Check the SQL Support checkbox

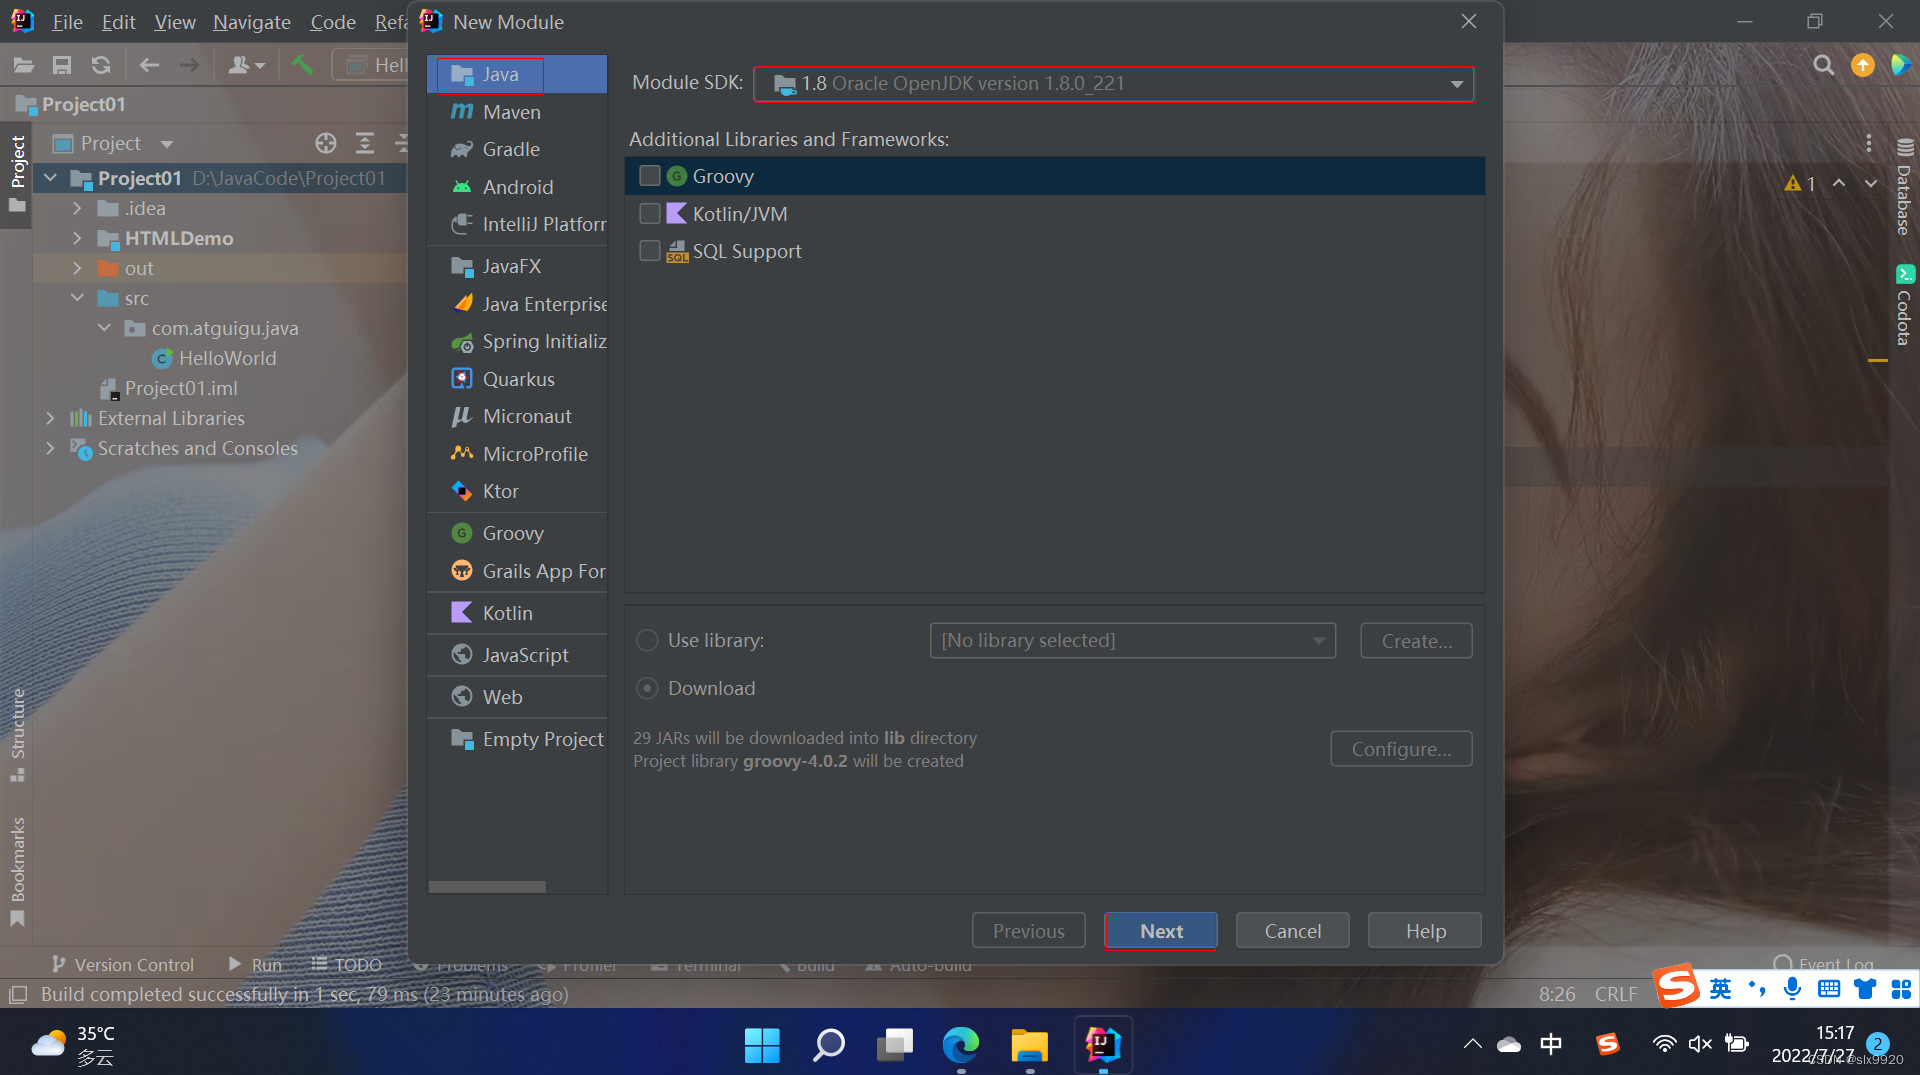[x=650, y=251]
